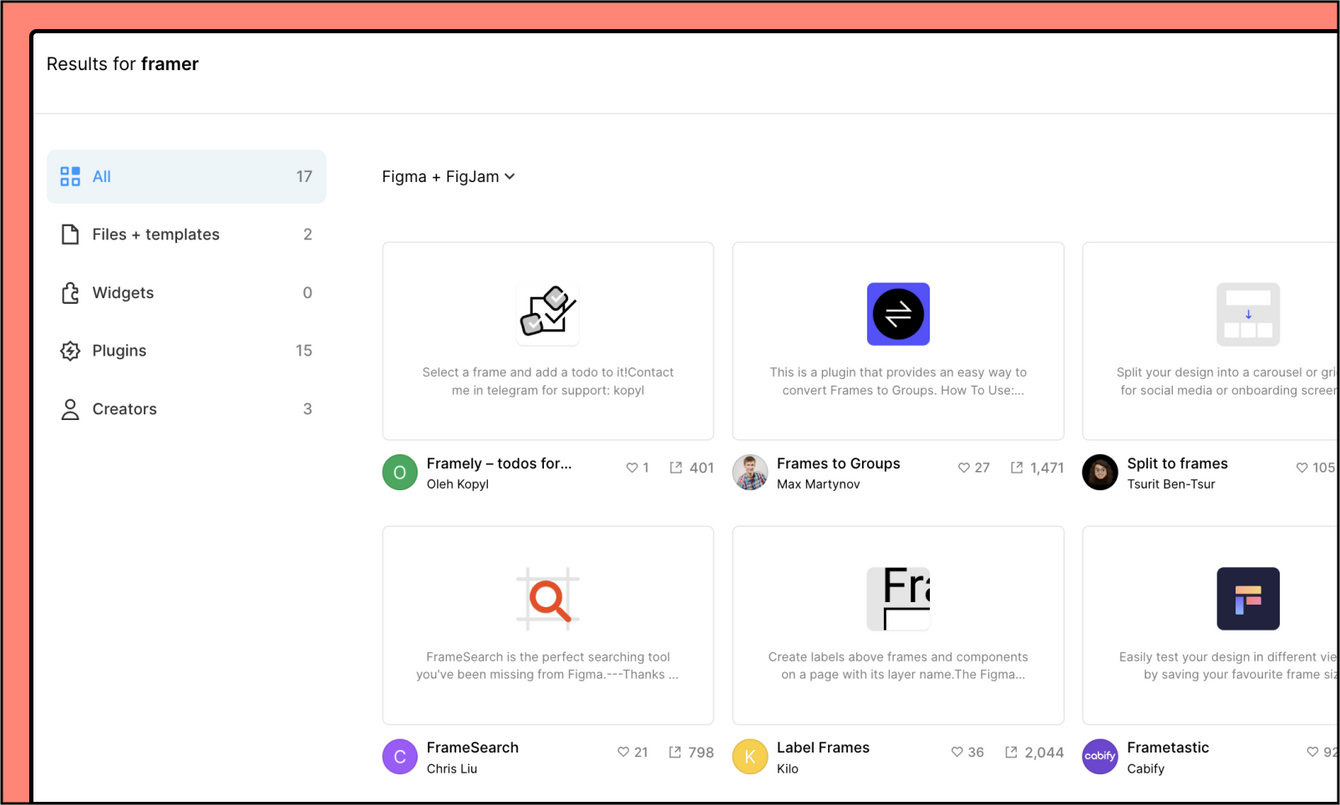This screenshot has height=805, width=1340.
Task: Click the Split to frames description text
Action: point(1228,381)
